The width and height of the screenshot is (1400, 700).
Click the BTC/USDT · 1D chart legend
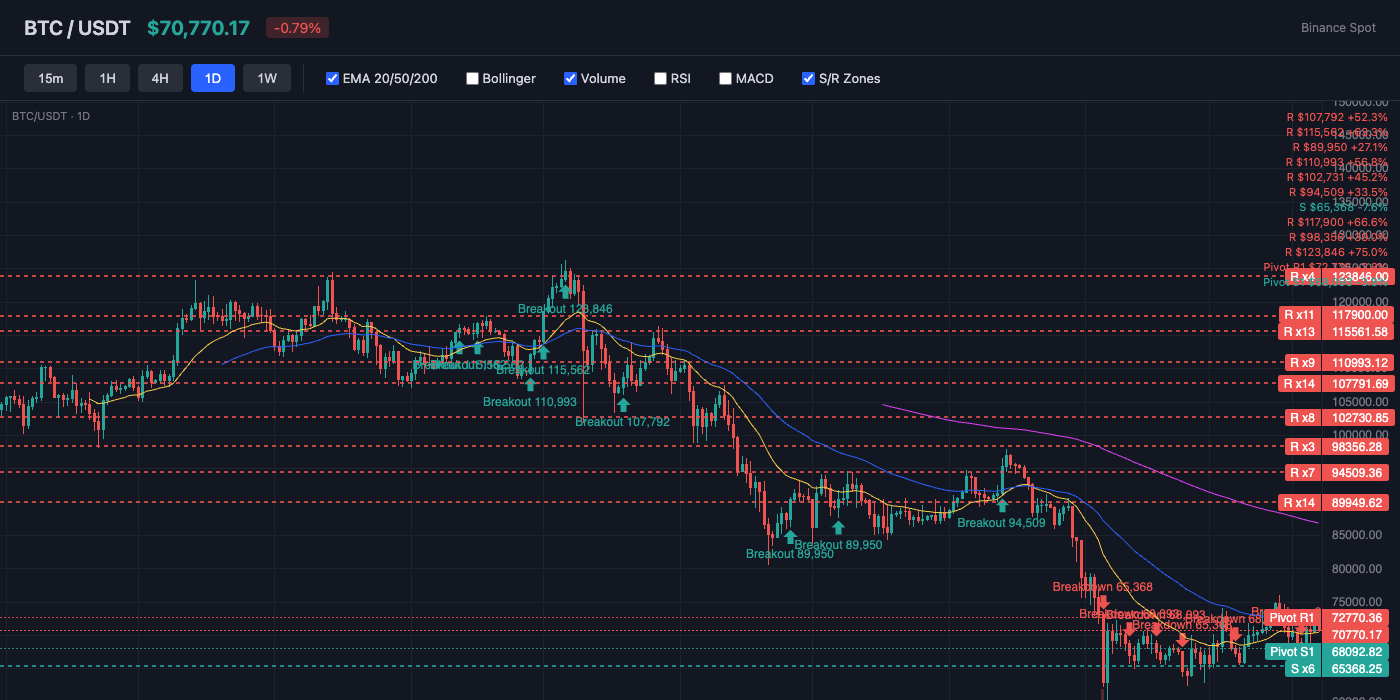(49, 116)
